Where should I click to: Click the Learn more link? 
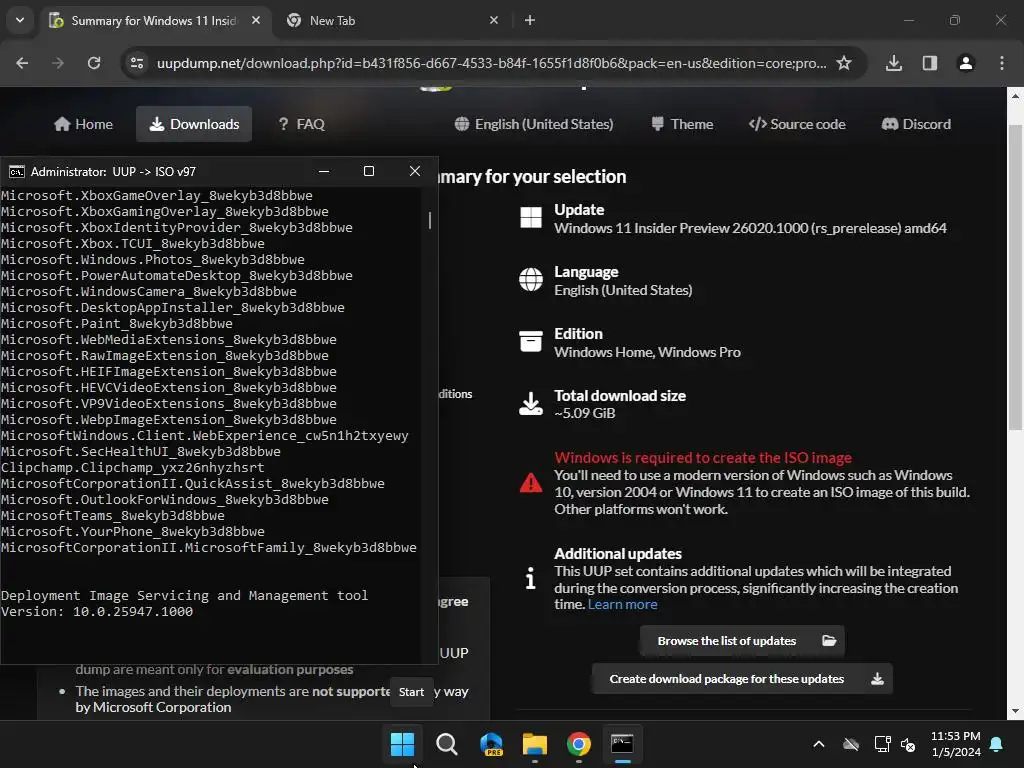[x=622, y=605]
